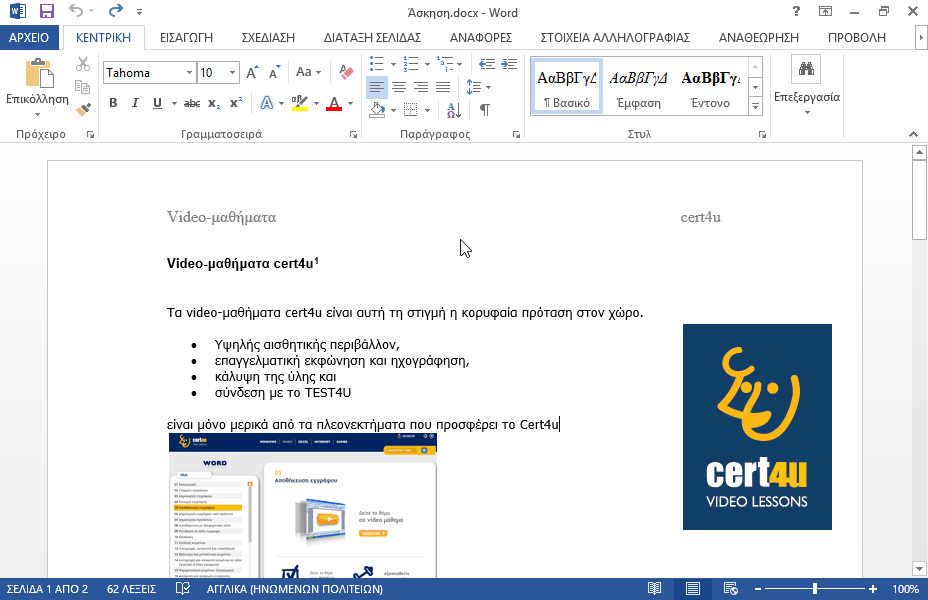The height and width of the screenshot is (600, 928).
Task: Undo the last action
Action: (x=76, y=11)
